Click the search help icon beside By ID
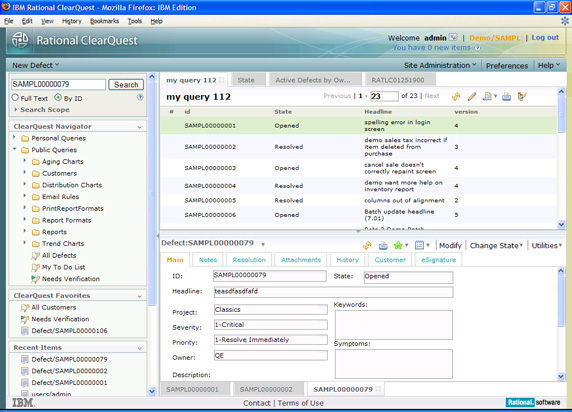The height and width of the screenshot is (412, 572). click(140, 97)
